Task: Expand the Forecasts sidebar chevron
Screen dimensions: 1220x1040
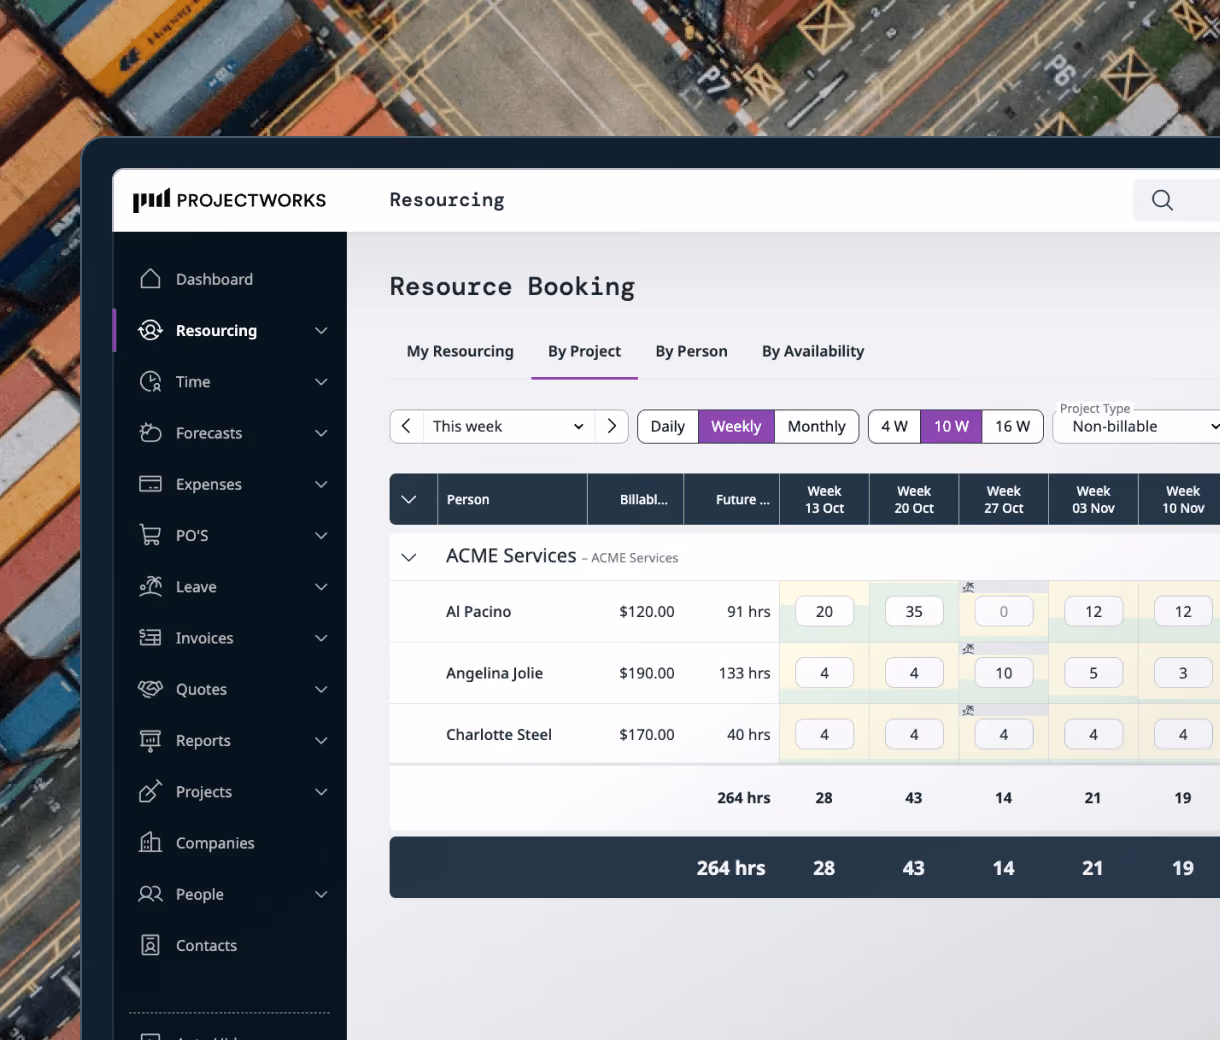Action: (x=321, y=433)
